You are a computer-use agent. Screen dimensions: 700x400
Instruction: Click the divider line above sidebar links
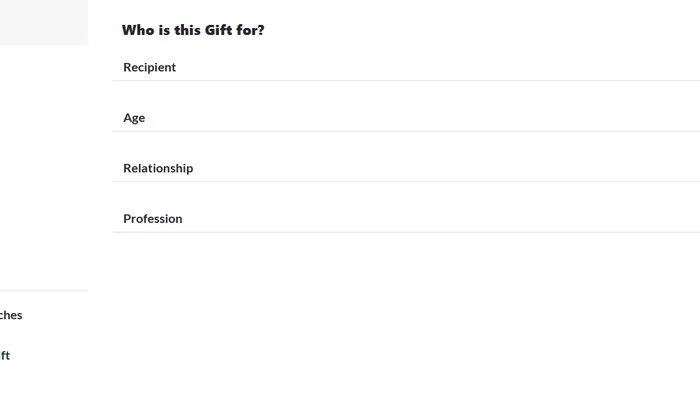(43, 291)
